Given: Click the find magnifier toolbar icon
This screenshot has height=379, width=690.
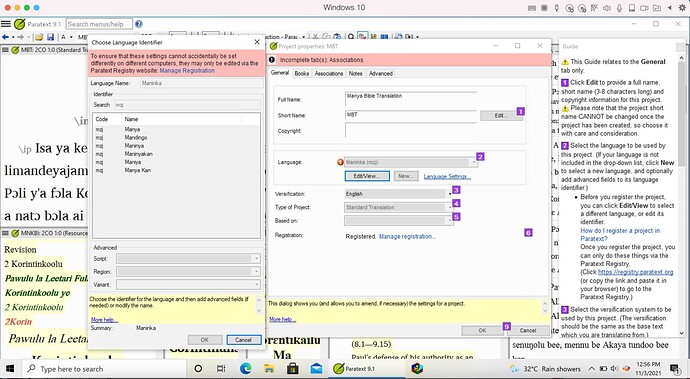Looking at the screenshot, I should tap(351, 37).
